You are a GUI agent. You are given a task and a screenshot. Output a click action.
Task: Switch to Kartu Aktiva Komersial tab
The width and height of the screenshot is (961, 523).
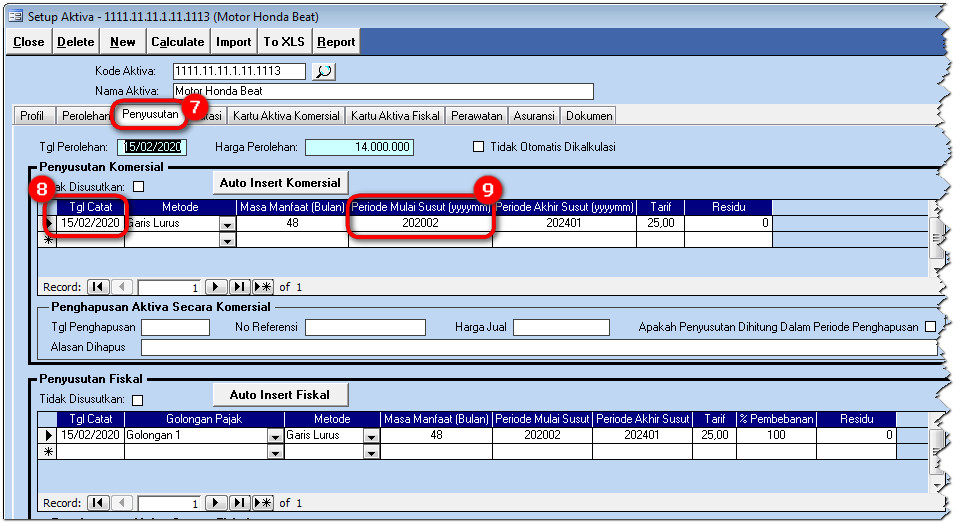286,116
